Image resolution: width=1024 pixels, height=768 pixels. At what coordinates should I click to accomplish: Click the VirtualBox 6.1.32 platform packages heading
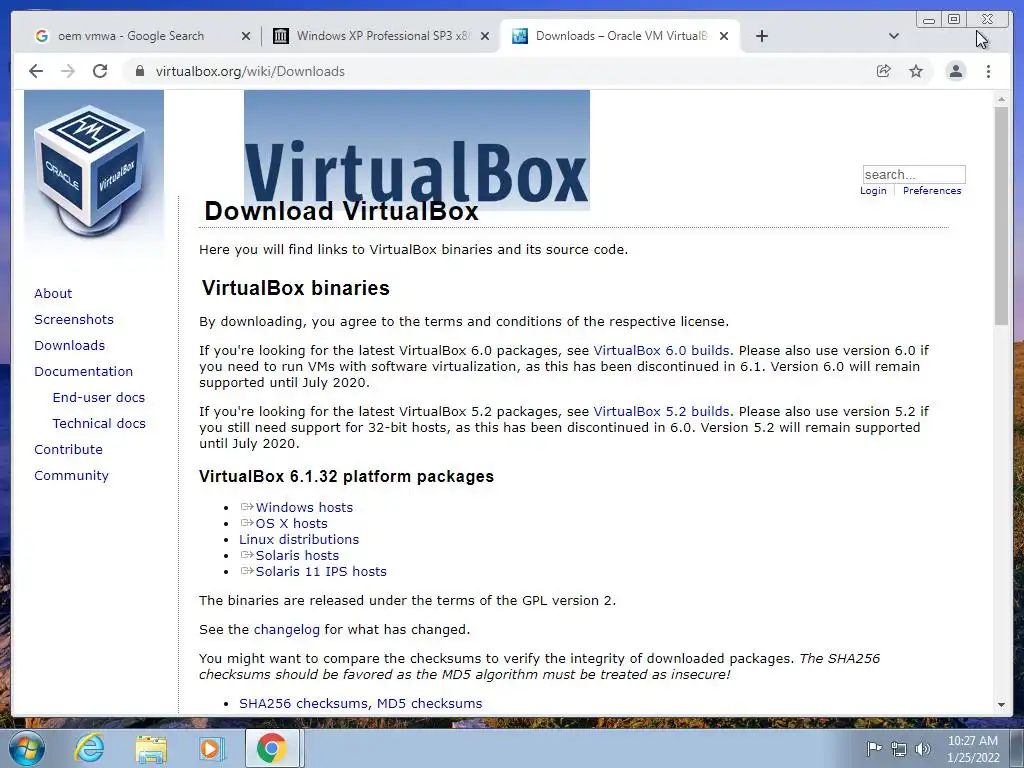click(346, 477)
